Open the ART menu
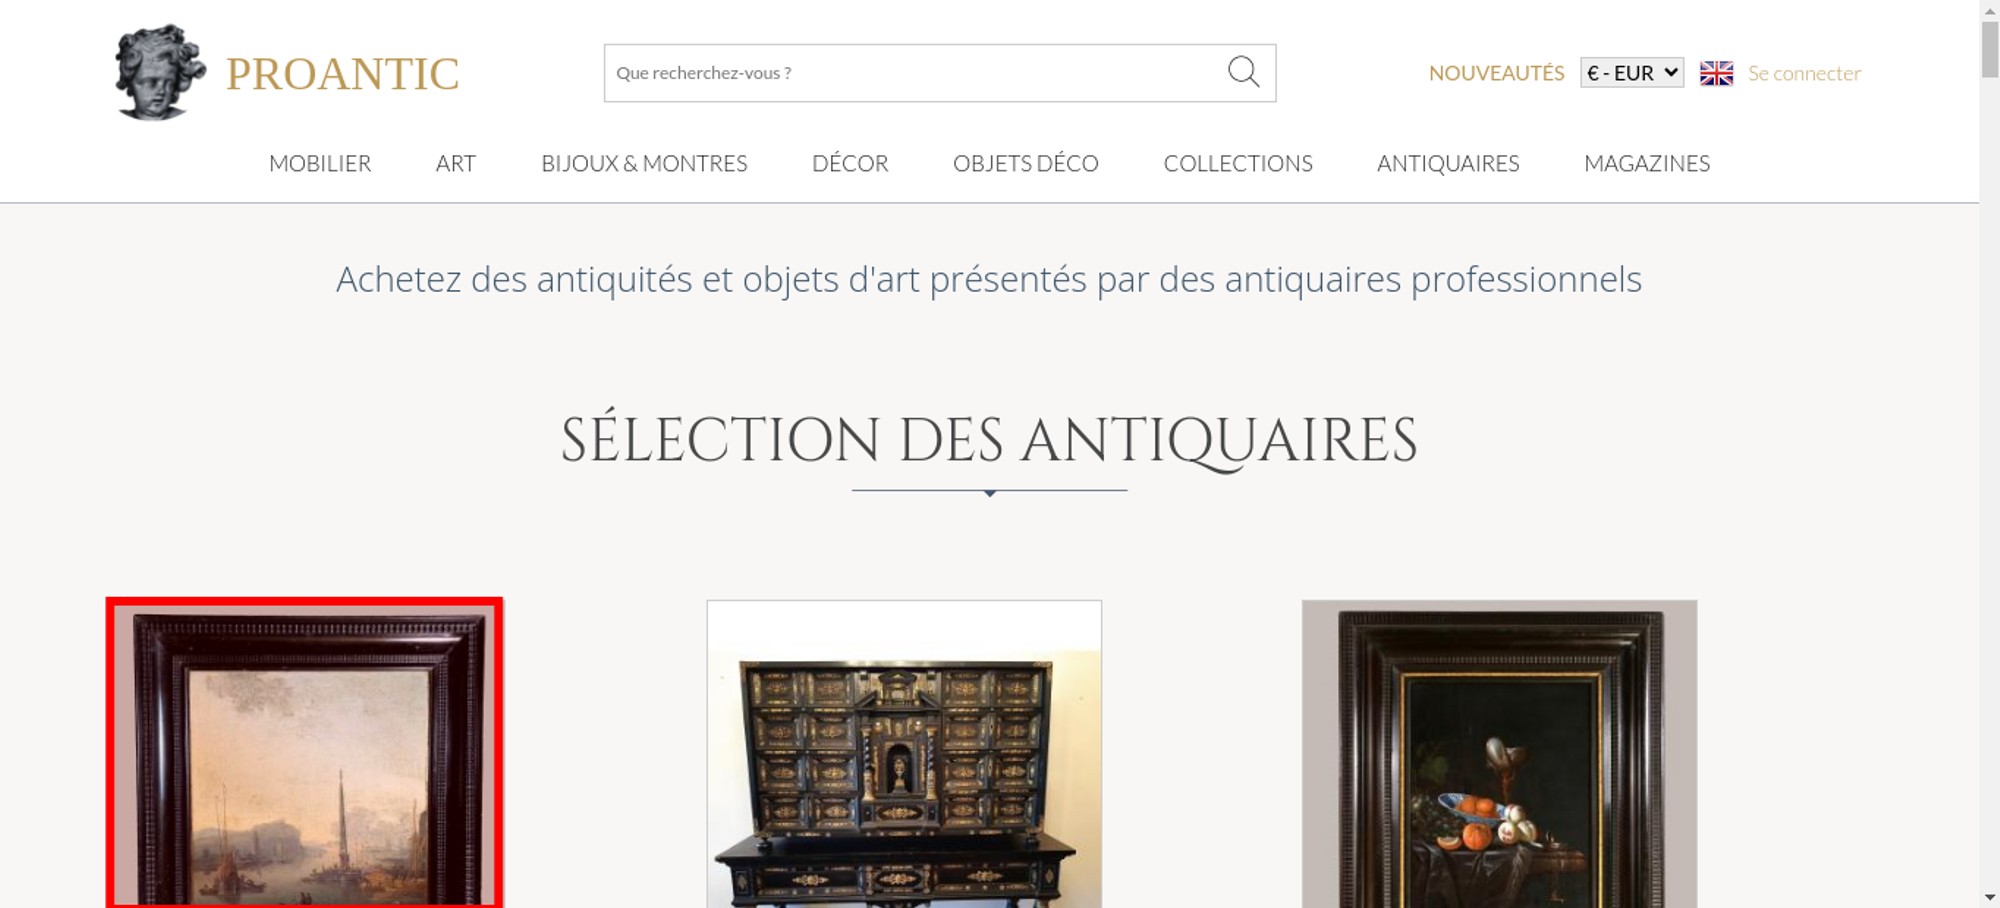The width and height of the screenshot is (2000, 908). tap(456, 163)
